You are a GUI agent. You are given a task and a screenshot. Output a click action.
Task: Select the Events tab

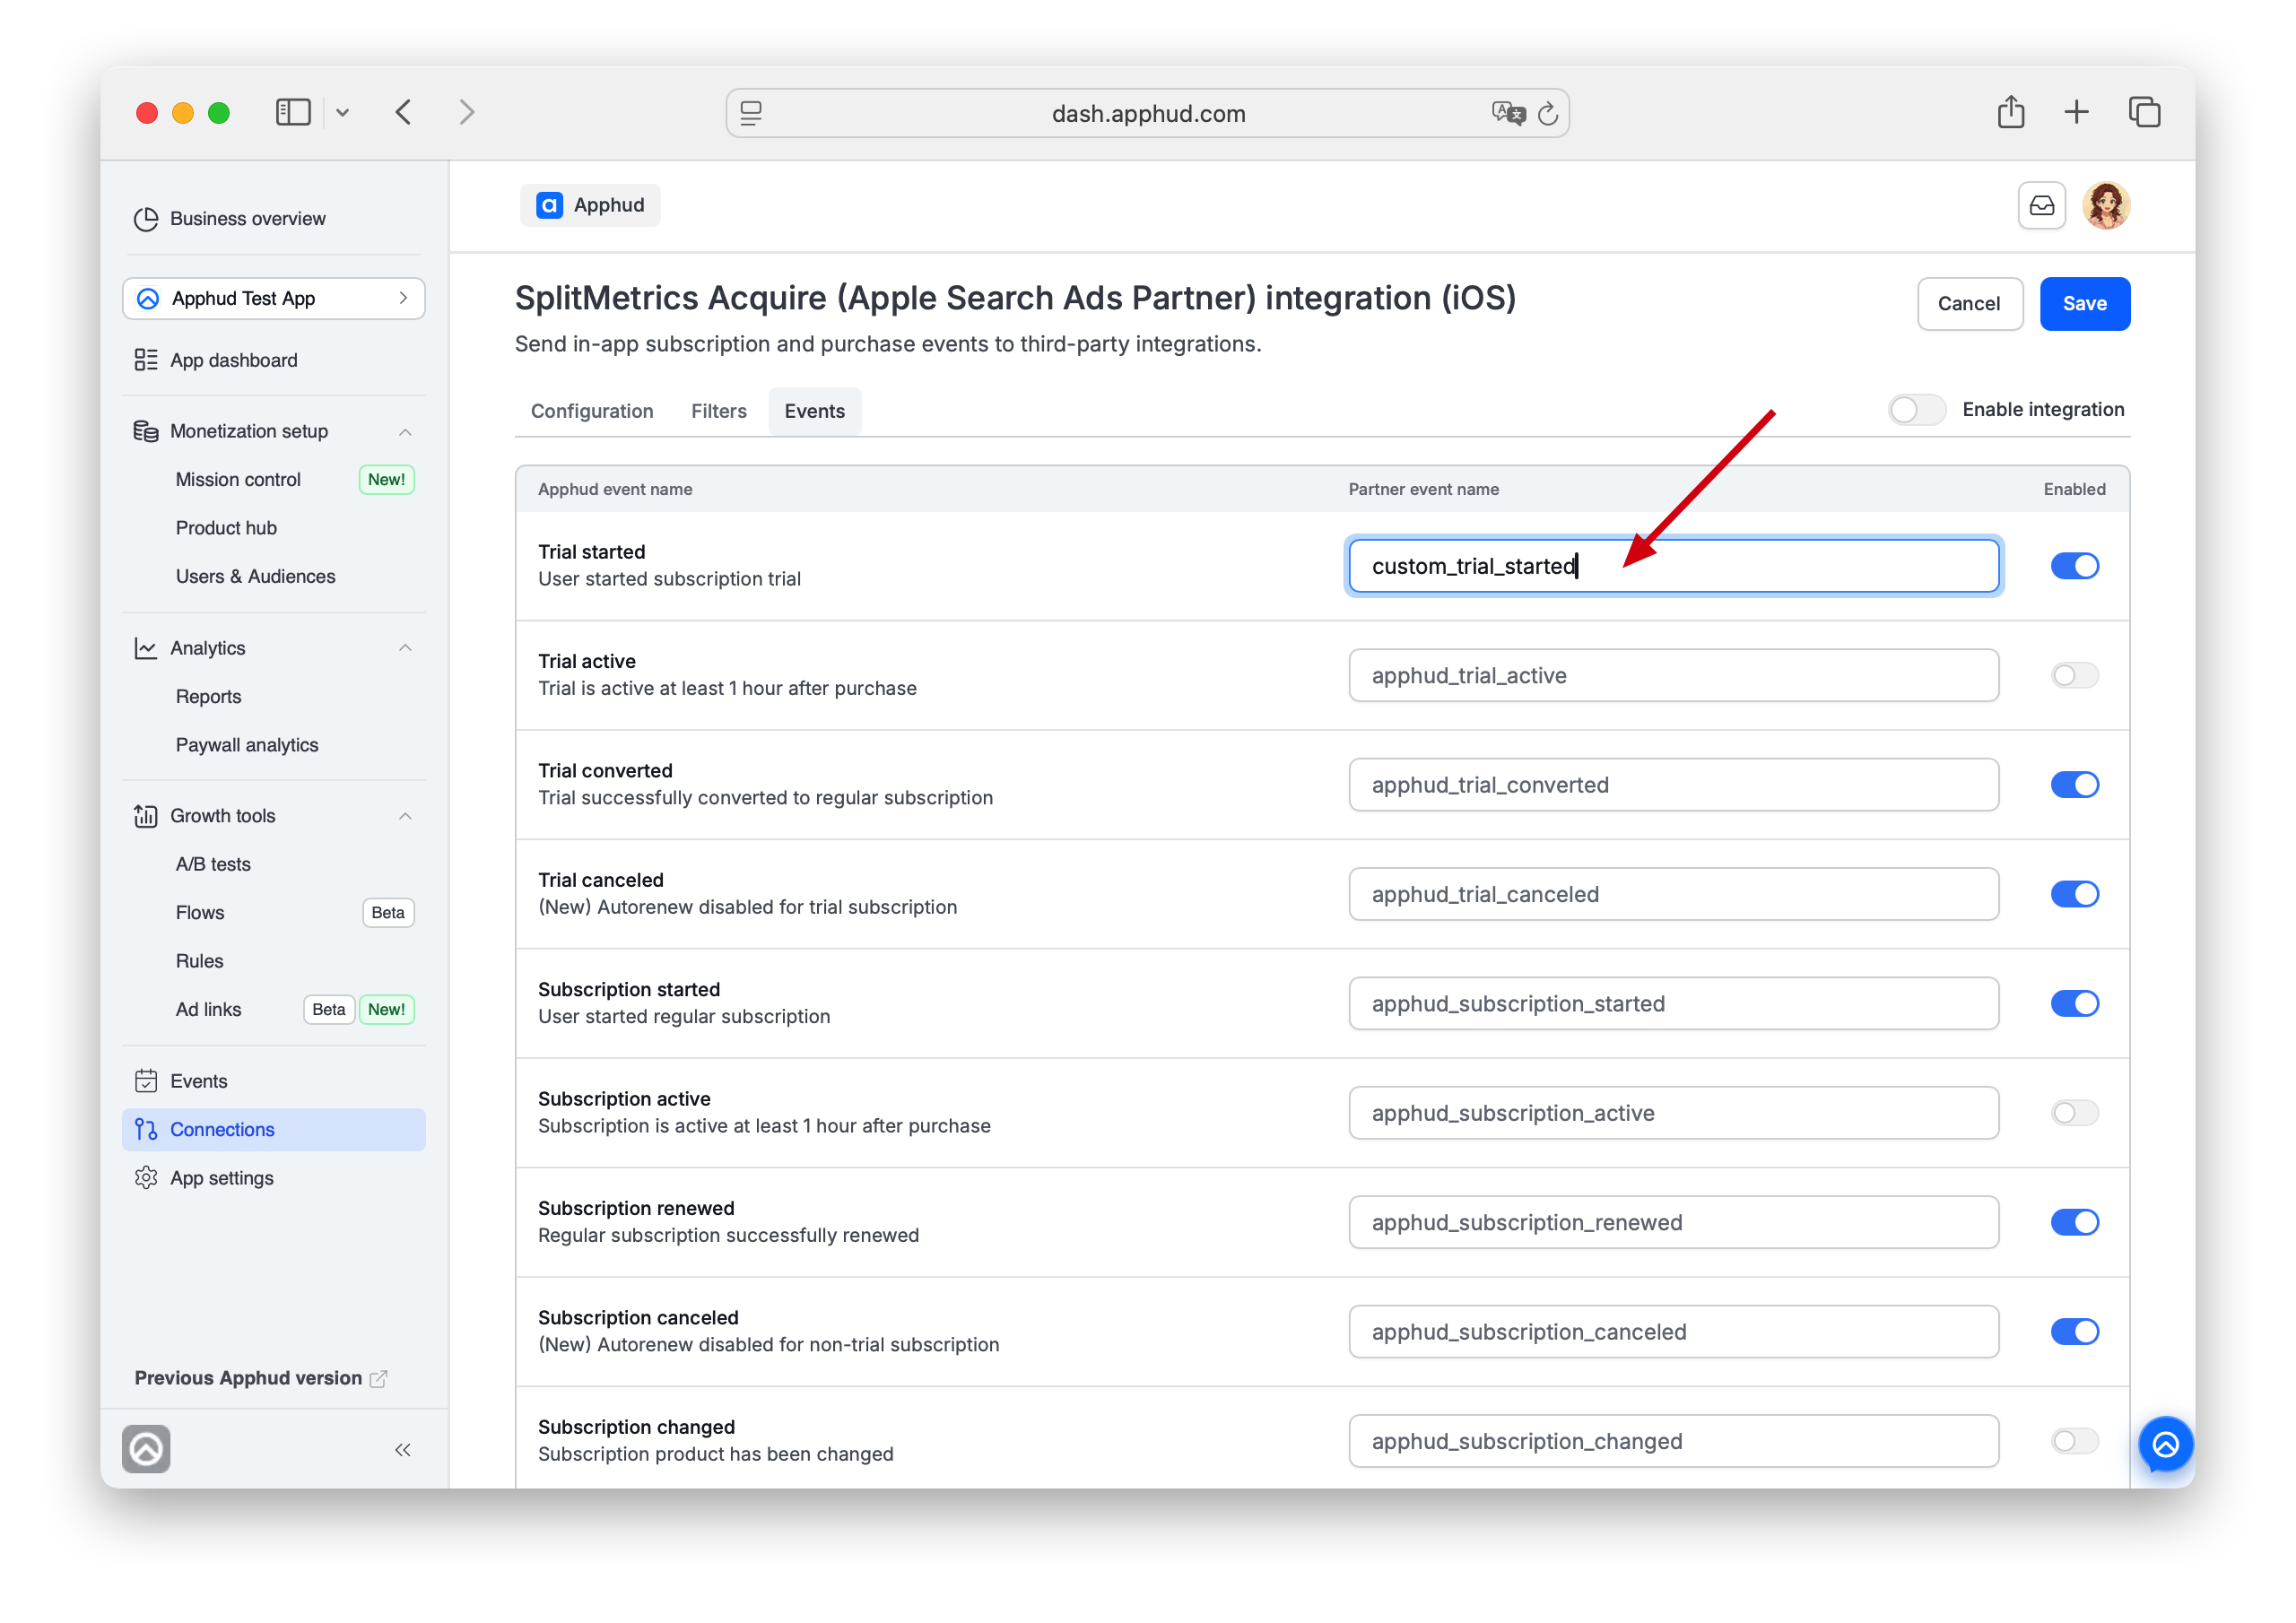[x=814, y=412]
